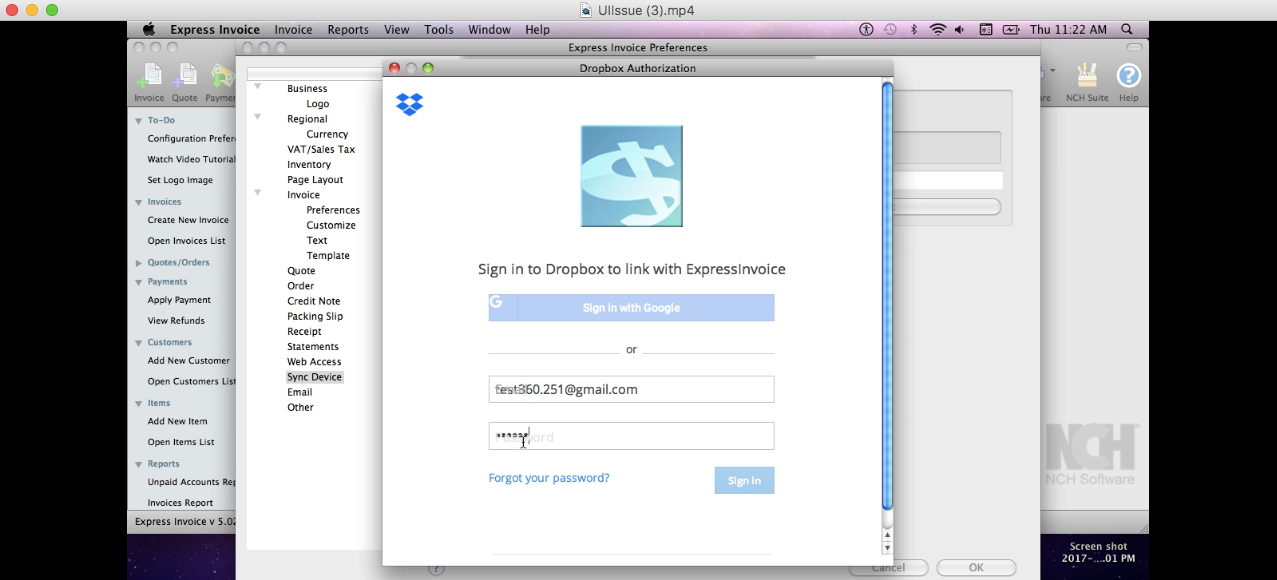1277x580 pixels.
Task: Collapse the Payments sidebar section
Action: point(139,282)
